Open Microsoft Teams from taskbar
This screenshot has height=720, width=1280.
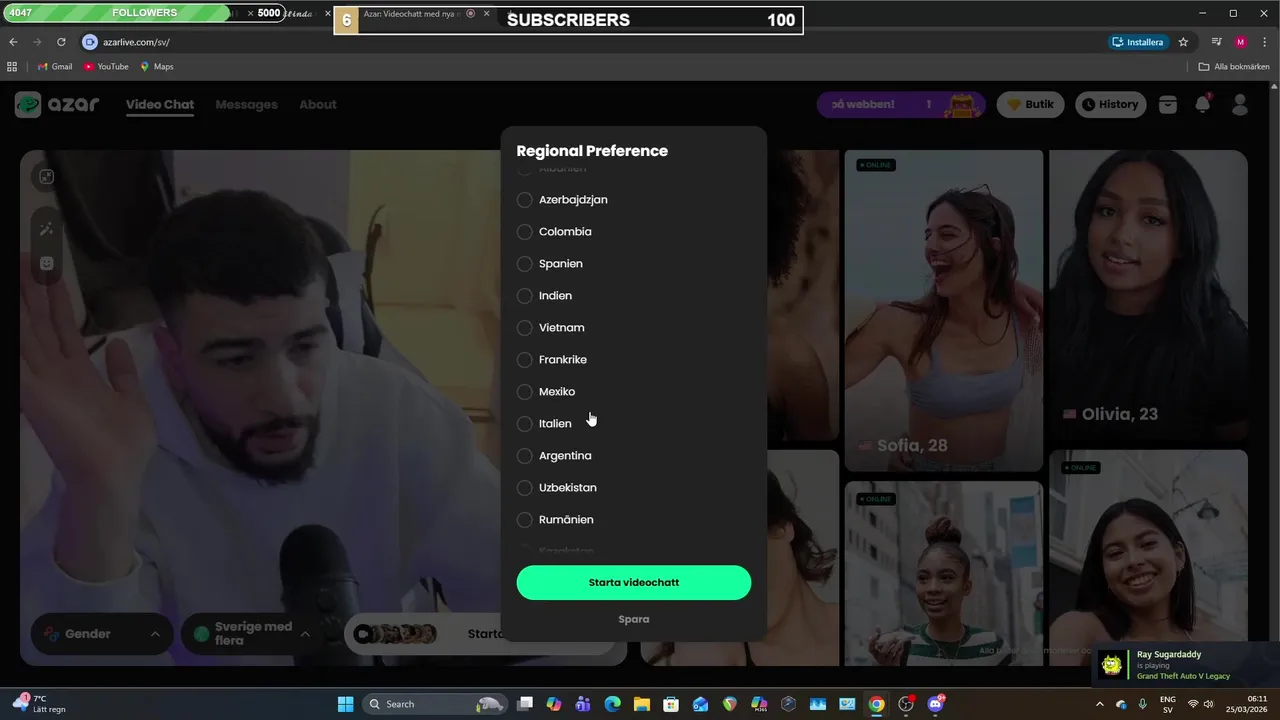click(583, 704)
